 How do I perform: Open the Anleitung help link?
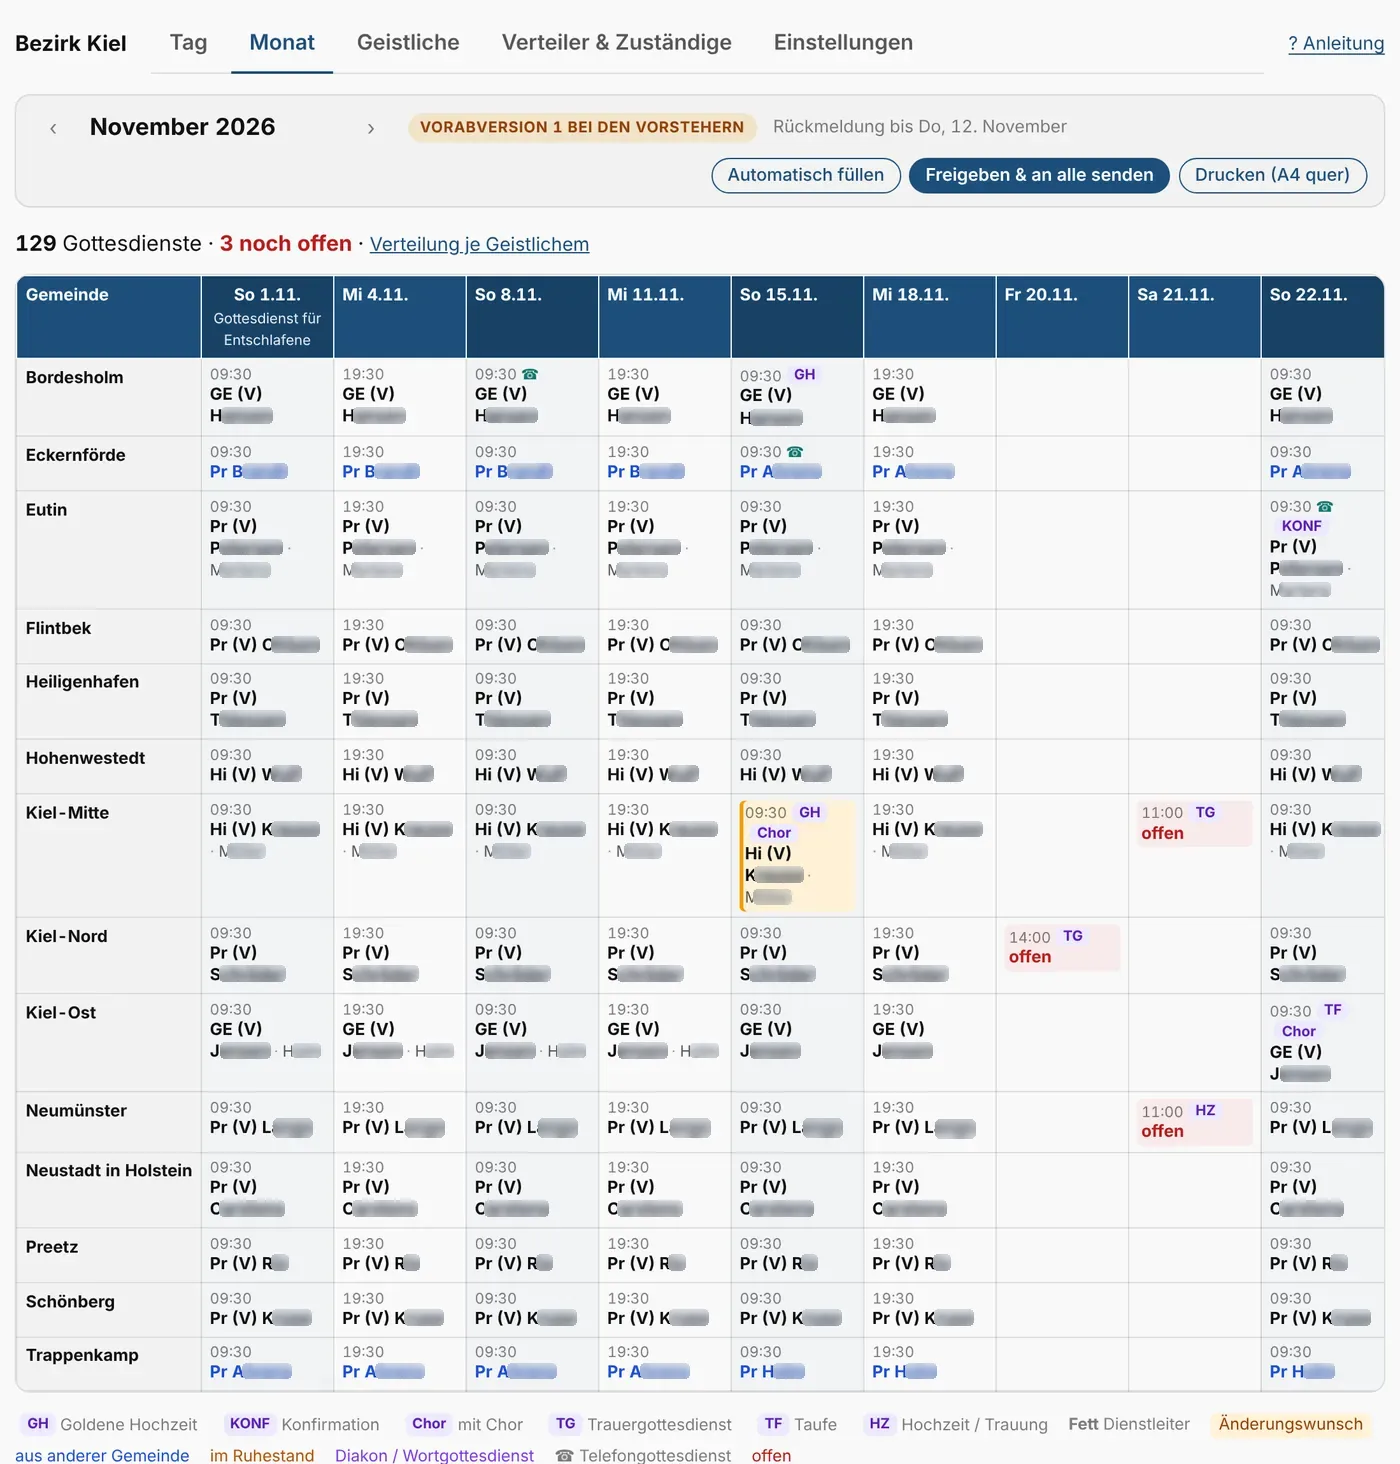[1336, 43]
